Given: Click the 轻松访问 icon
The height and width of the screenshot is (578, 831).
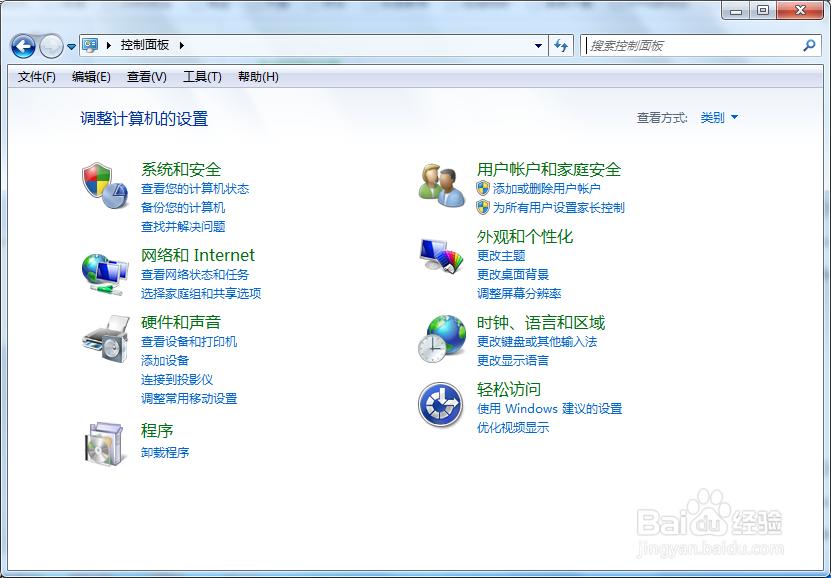Looking at the screenshot, I should point(439,405).
